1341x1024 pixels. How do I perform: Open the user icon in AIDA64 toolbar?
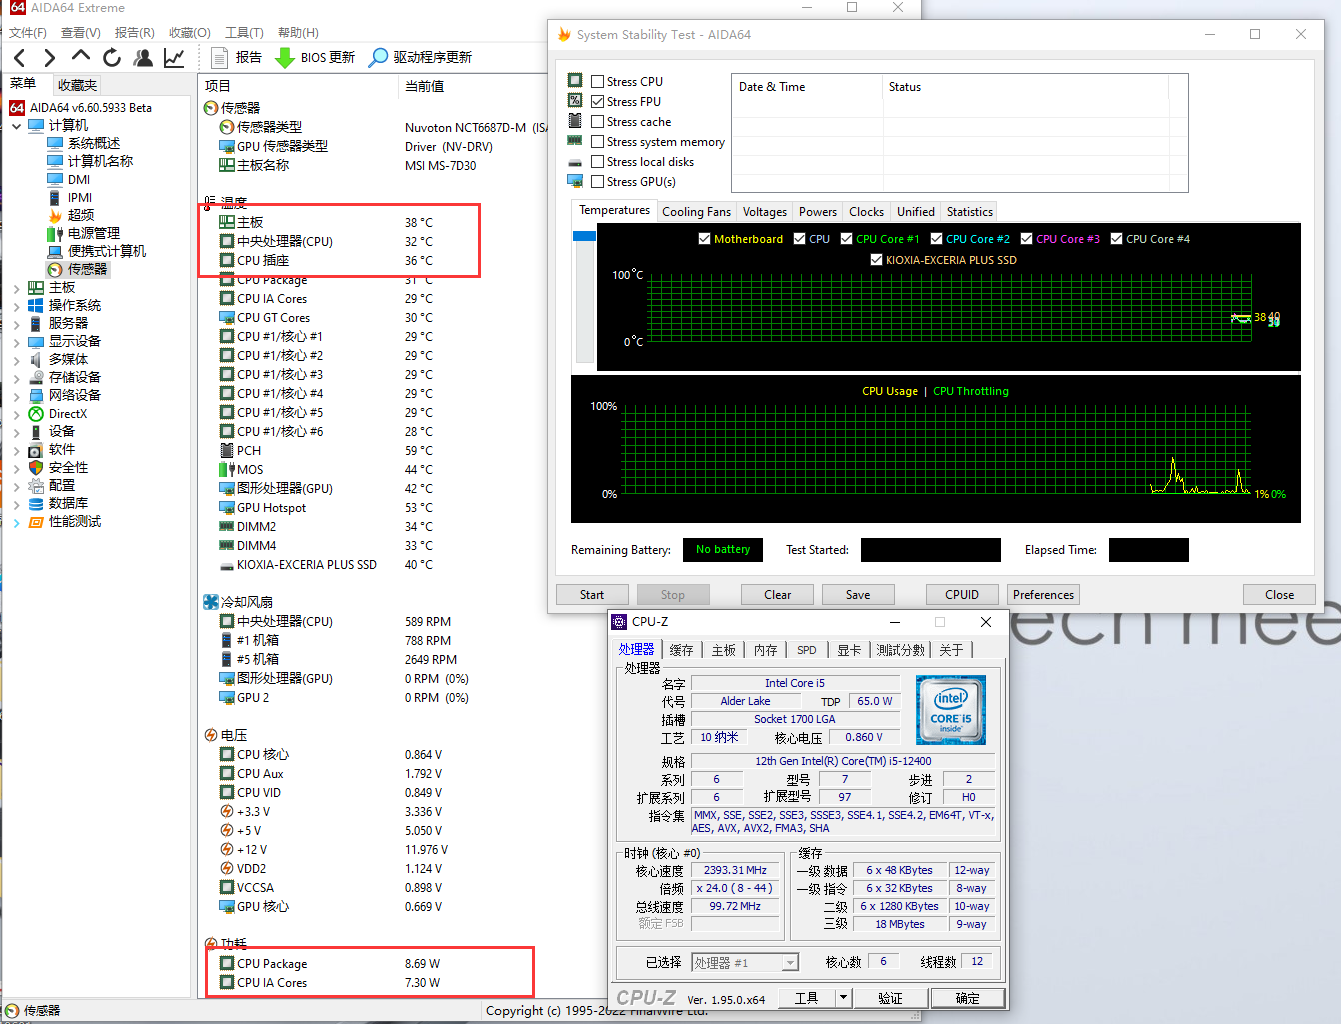pos(143,57)
